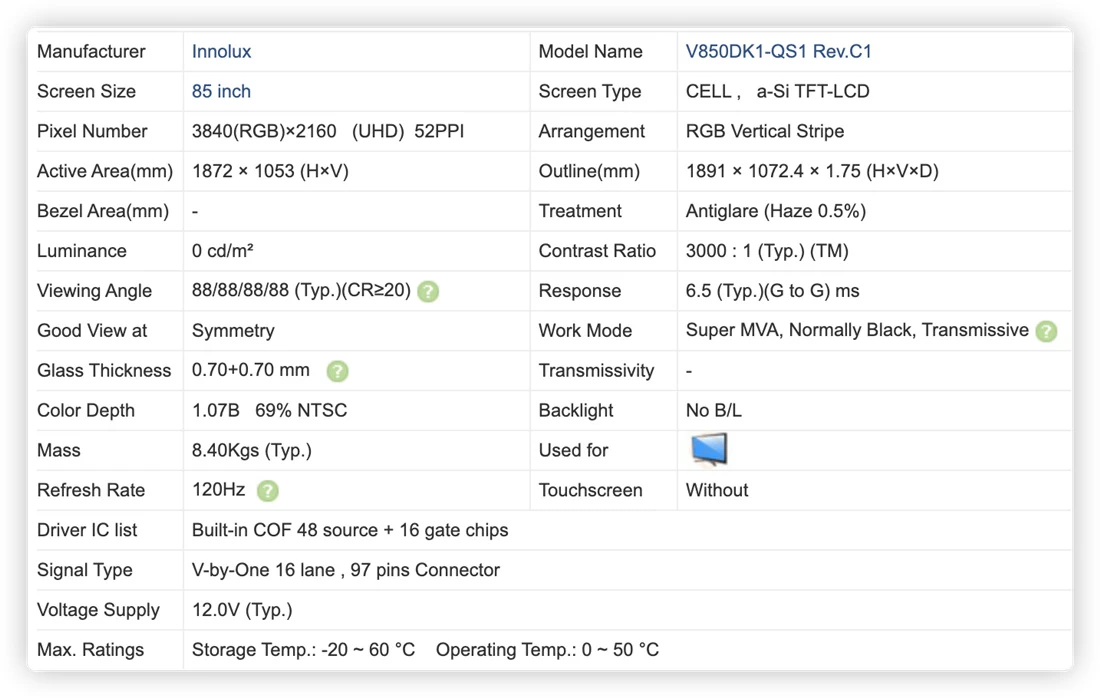Click the Max. Ratings temperature text
Screen dimensions: 1100x698
point(425,650)
